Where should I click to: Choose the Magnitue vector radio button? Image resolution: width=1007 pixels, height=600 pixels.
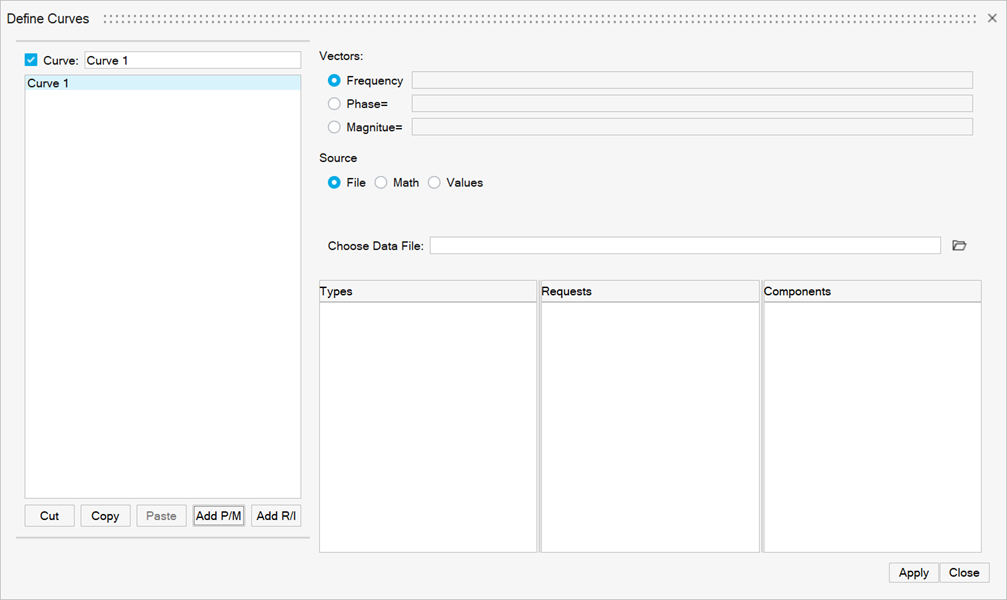[x=334, y=127]
